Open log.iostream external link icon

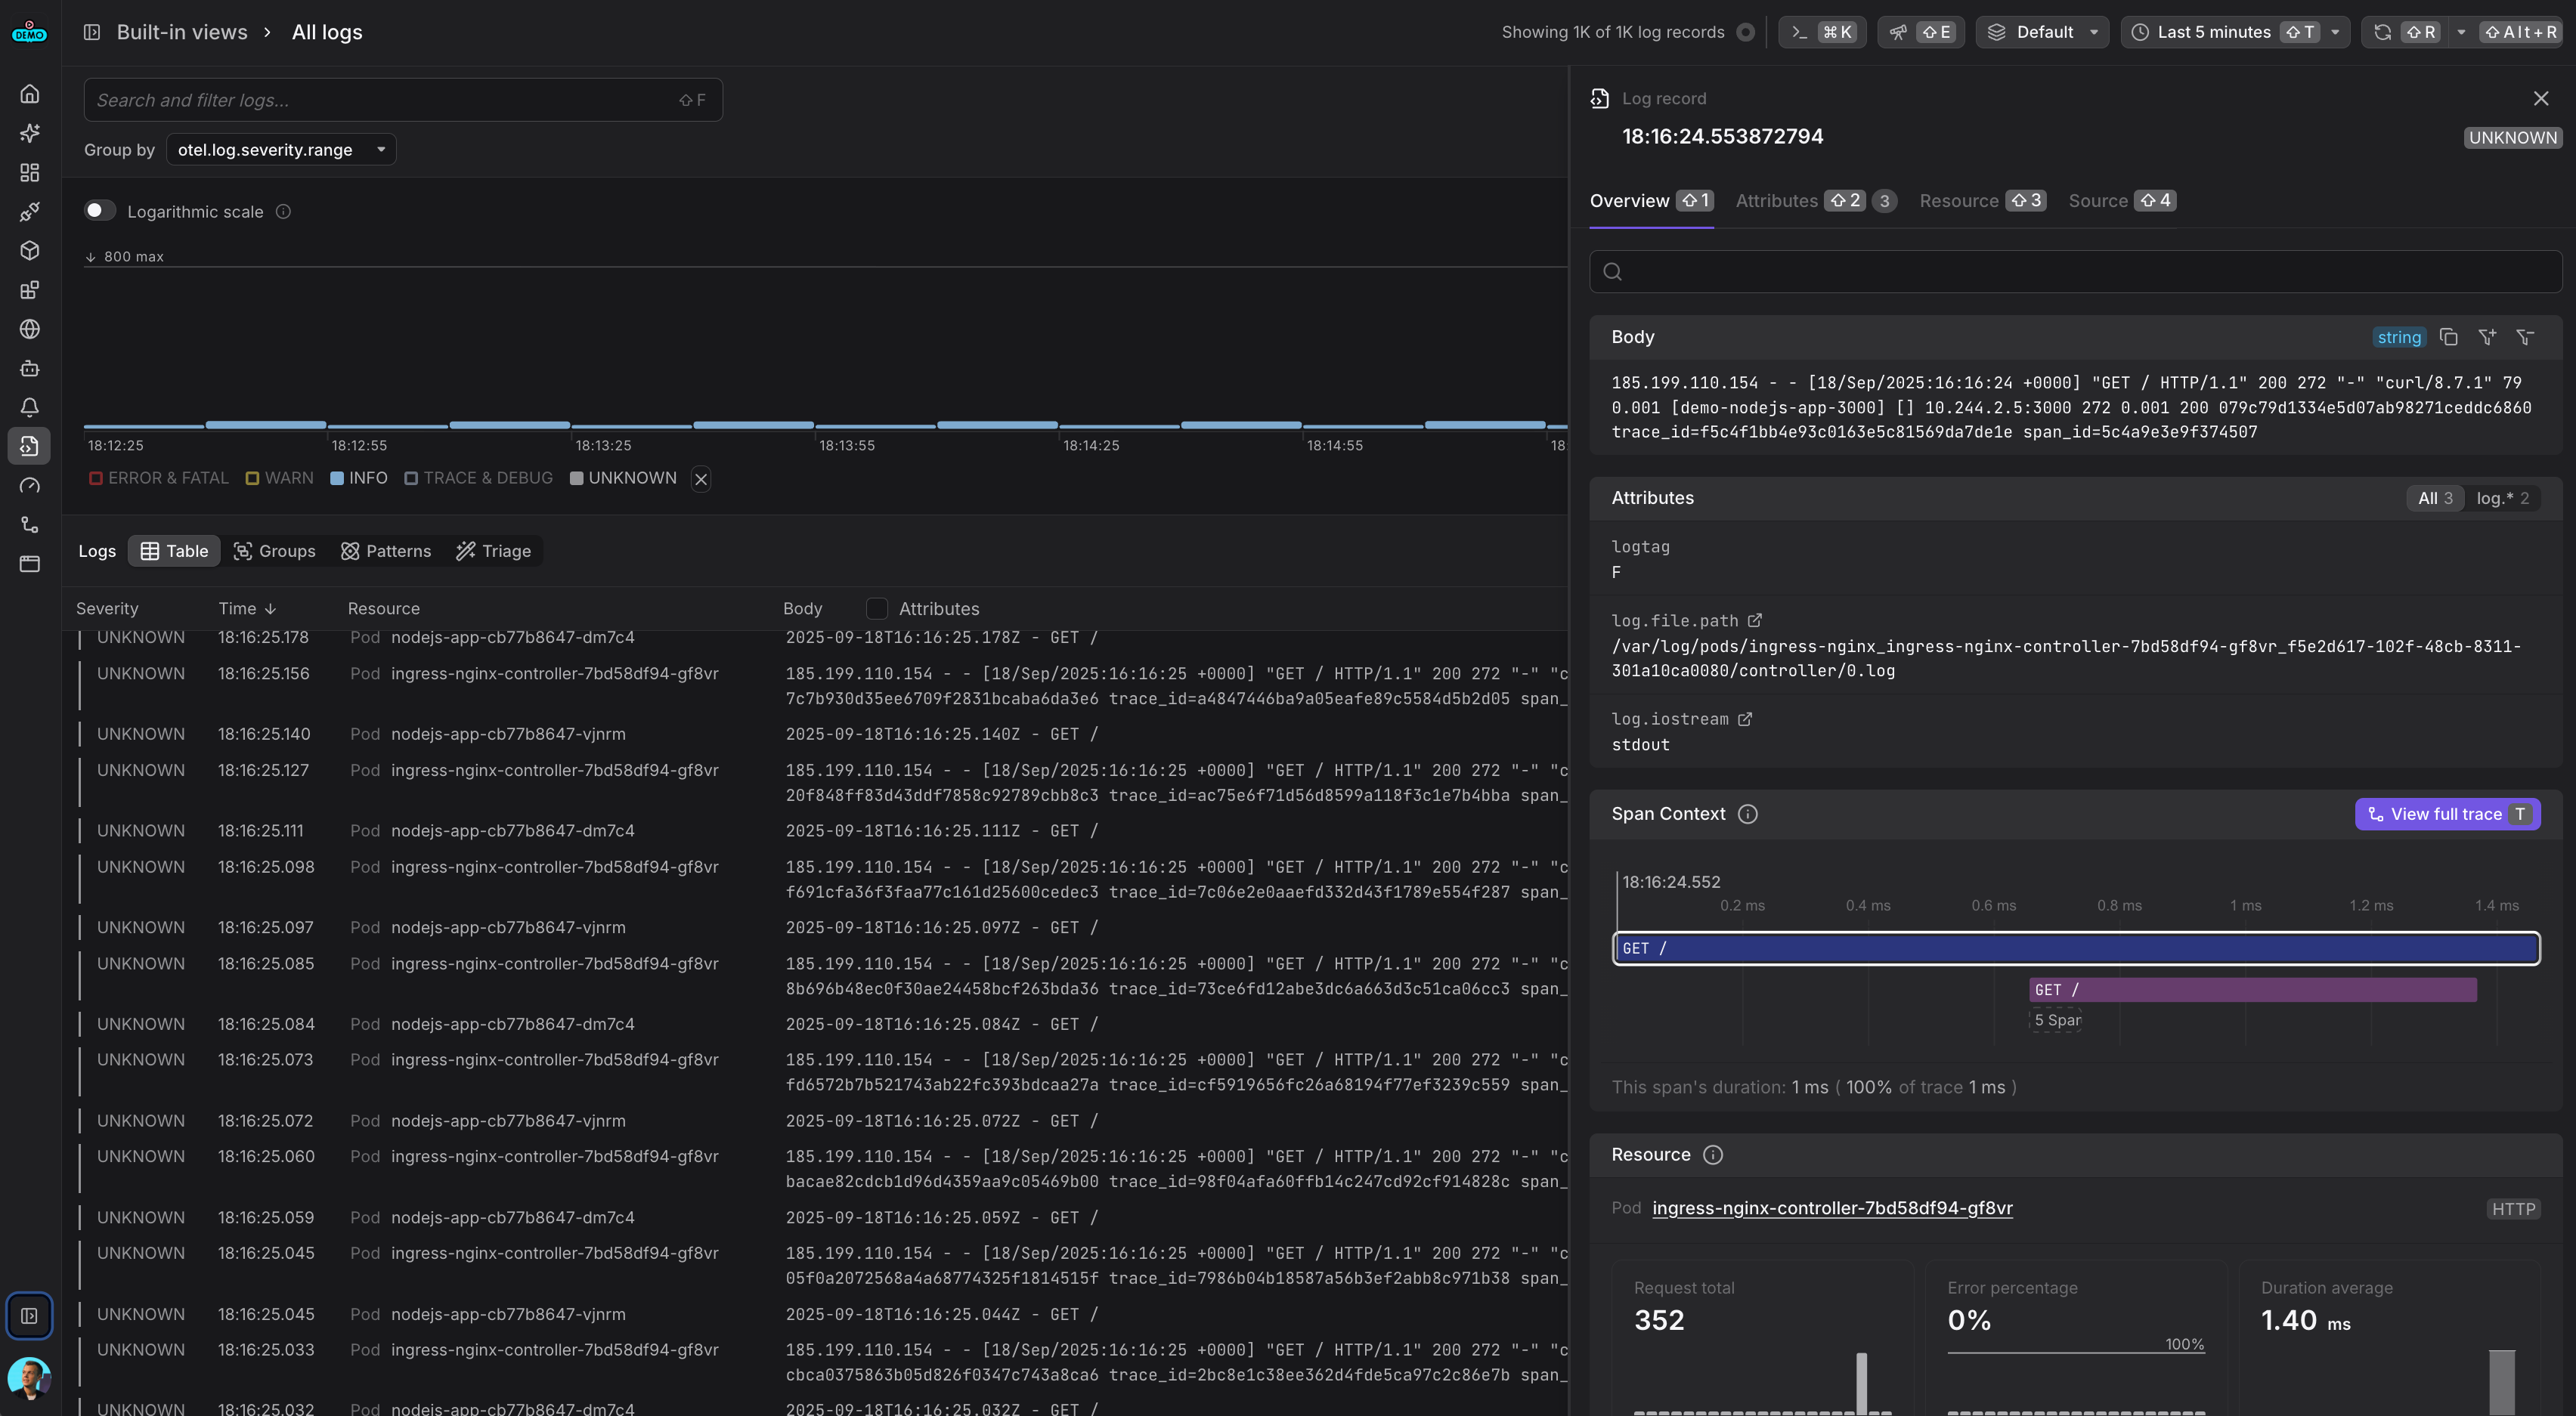click(1745, 719)
